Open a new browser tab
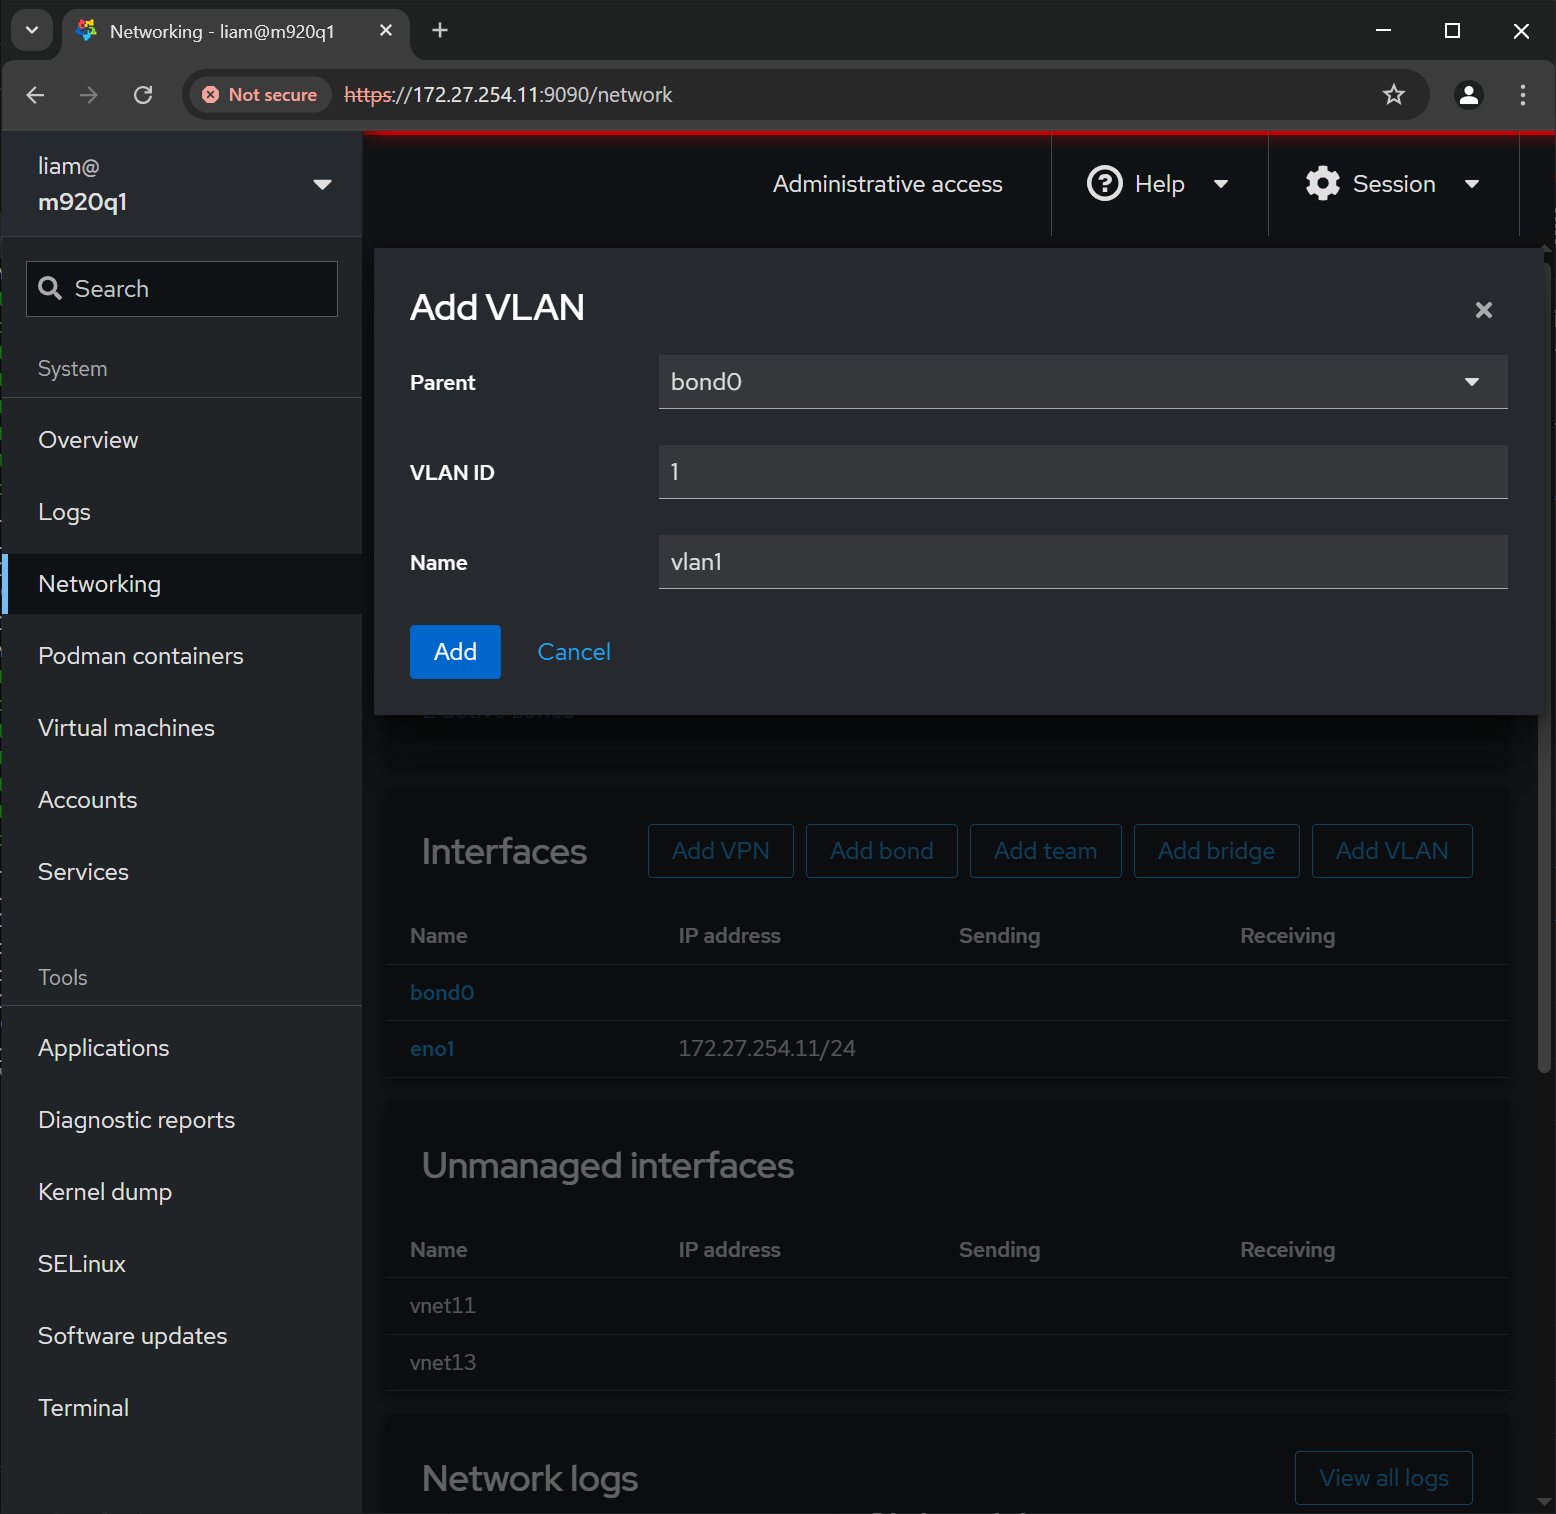This screenshot has width=1556, height=1514. (x=440, y=30)
